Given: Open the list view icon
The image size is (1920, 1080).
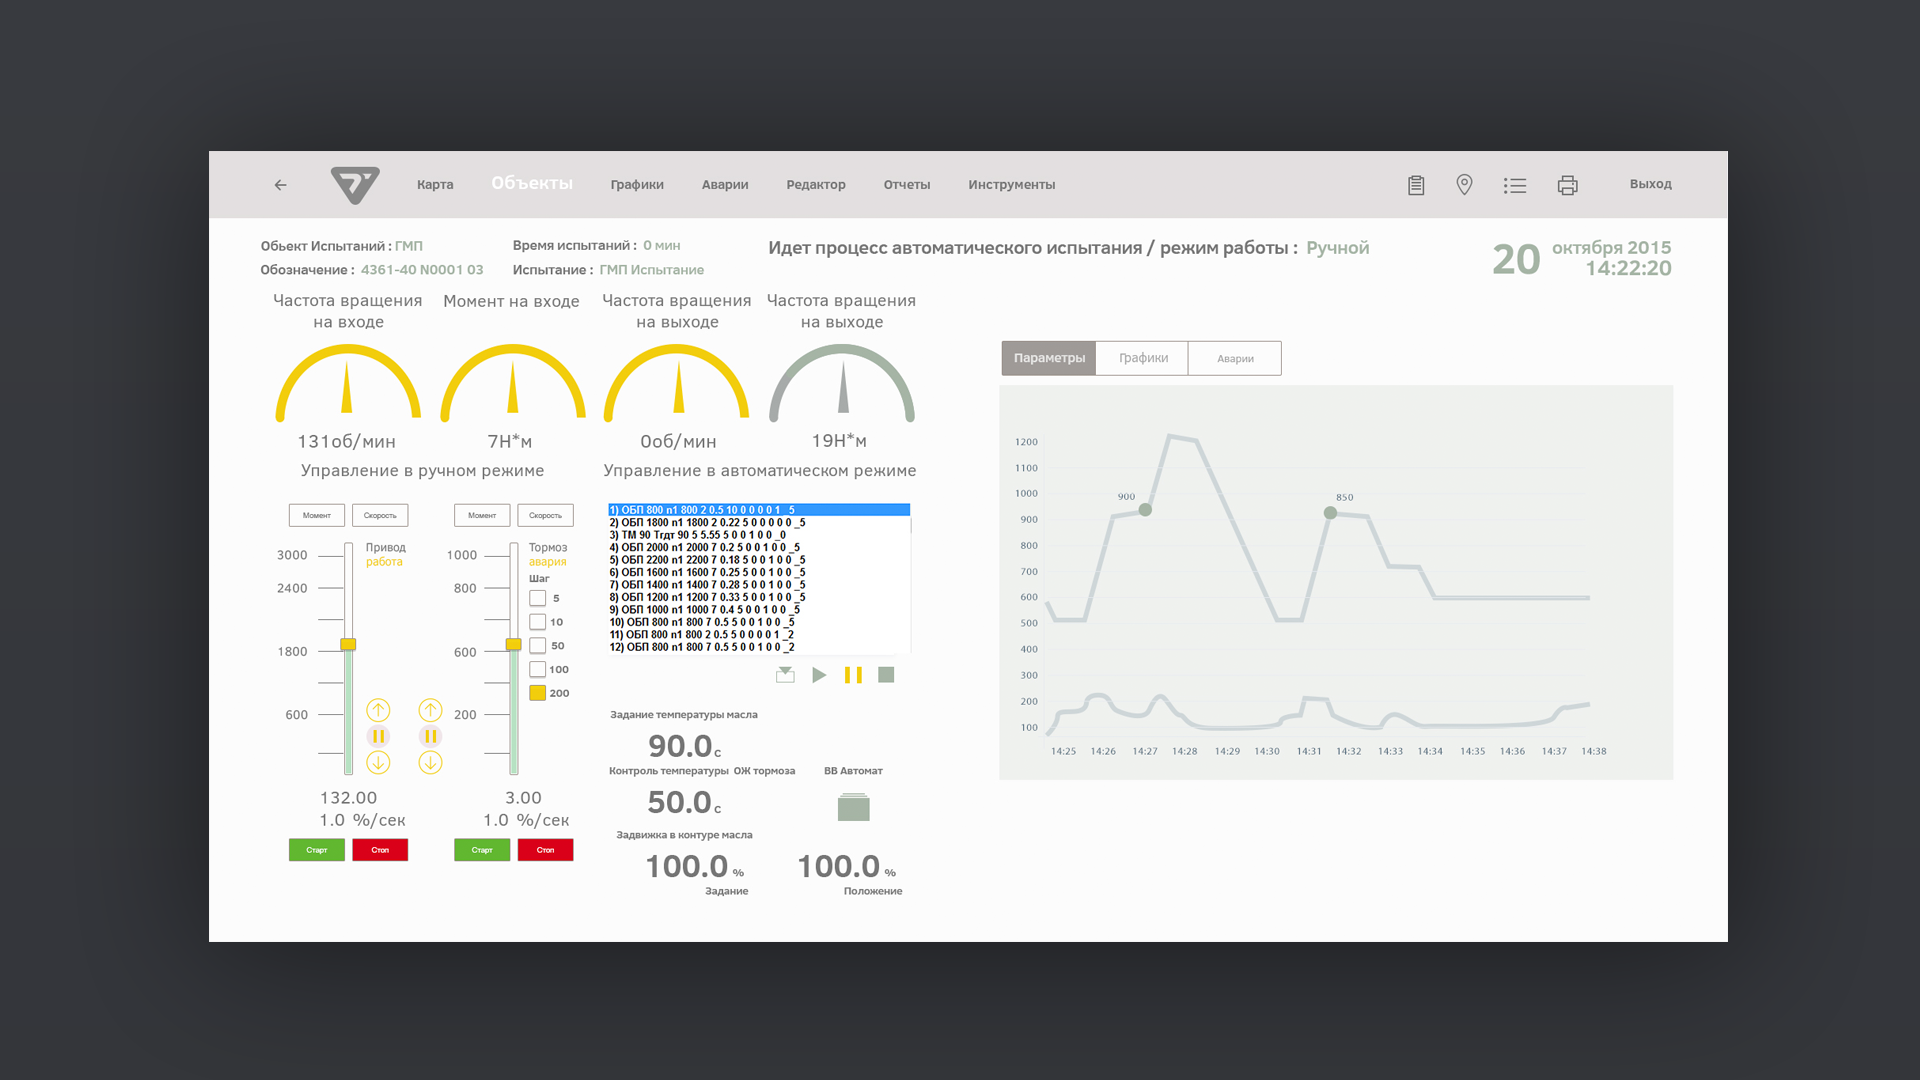Looking at the screenshot, I should tap(1515, 185).
